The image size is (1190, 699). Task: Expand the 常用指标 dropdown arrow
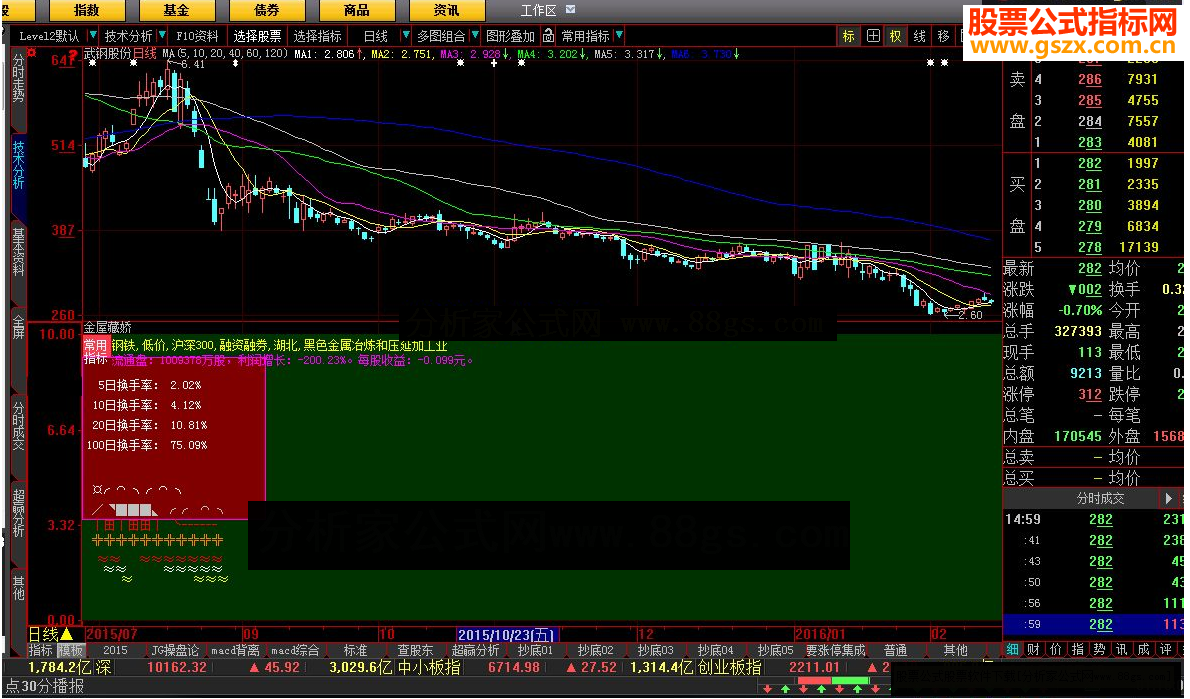tap(619, 36)
